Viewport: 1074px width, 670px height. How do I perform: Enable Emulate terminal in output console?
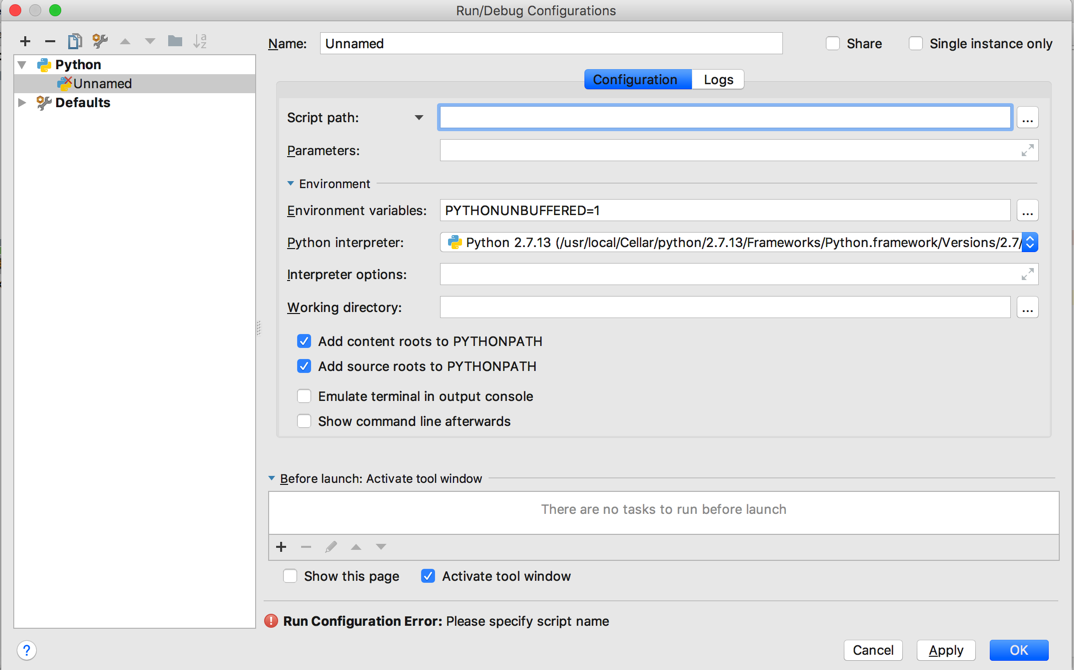tap(304, 396)
